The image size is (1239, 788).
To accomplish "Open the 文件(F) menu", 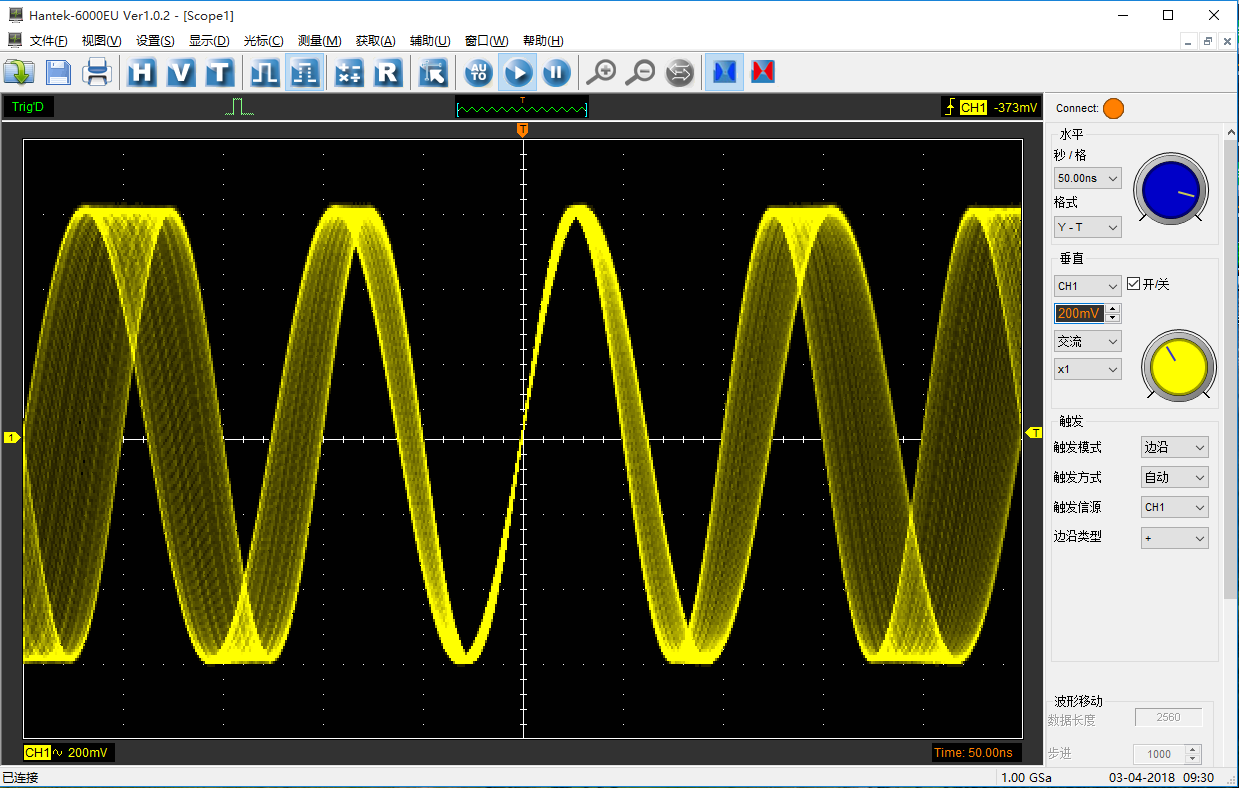I will [48, 41].
